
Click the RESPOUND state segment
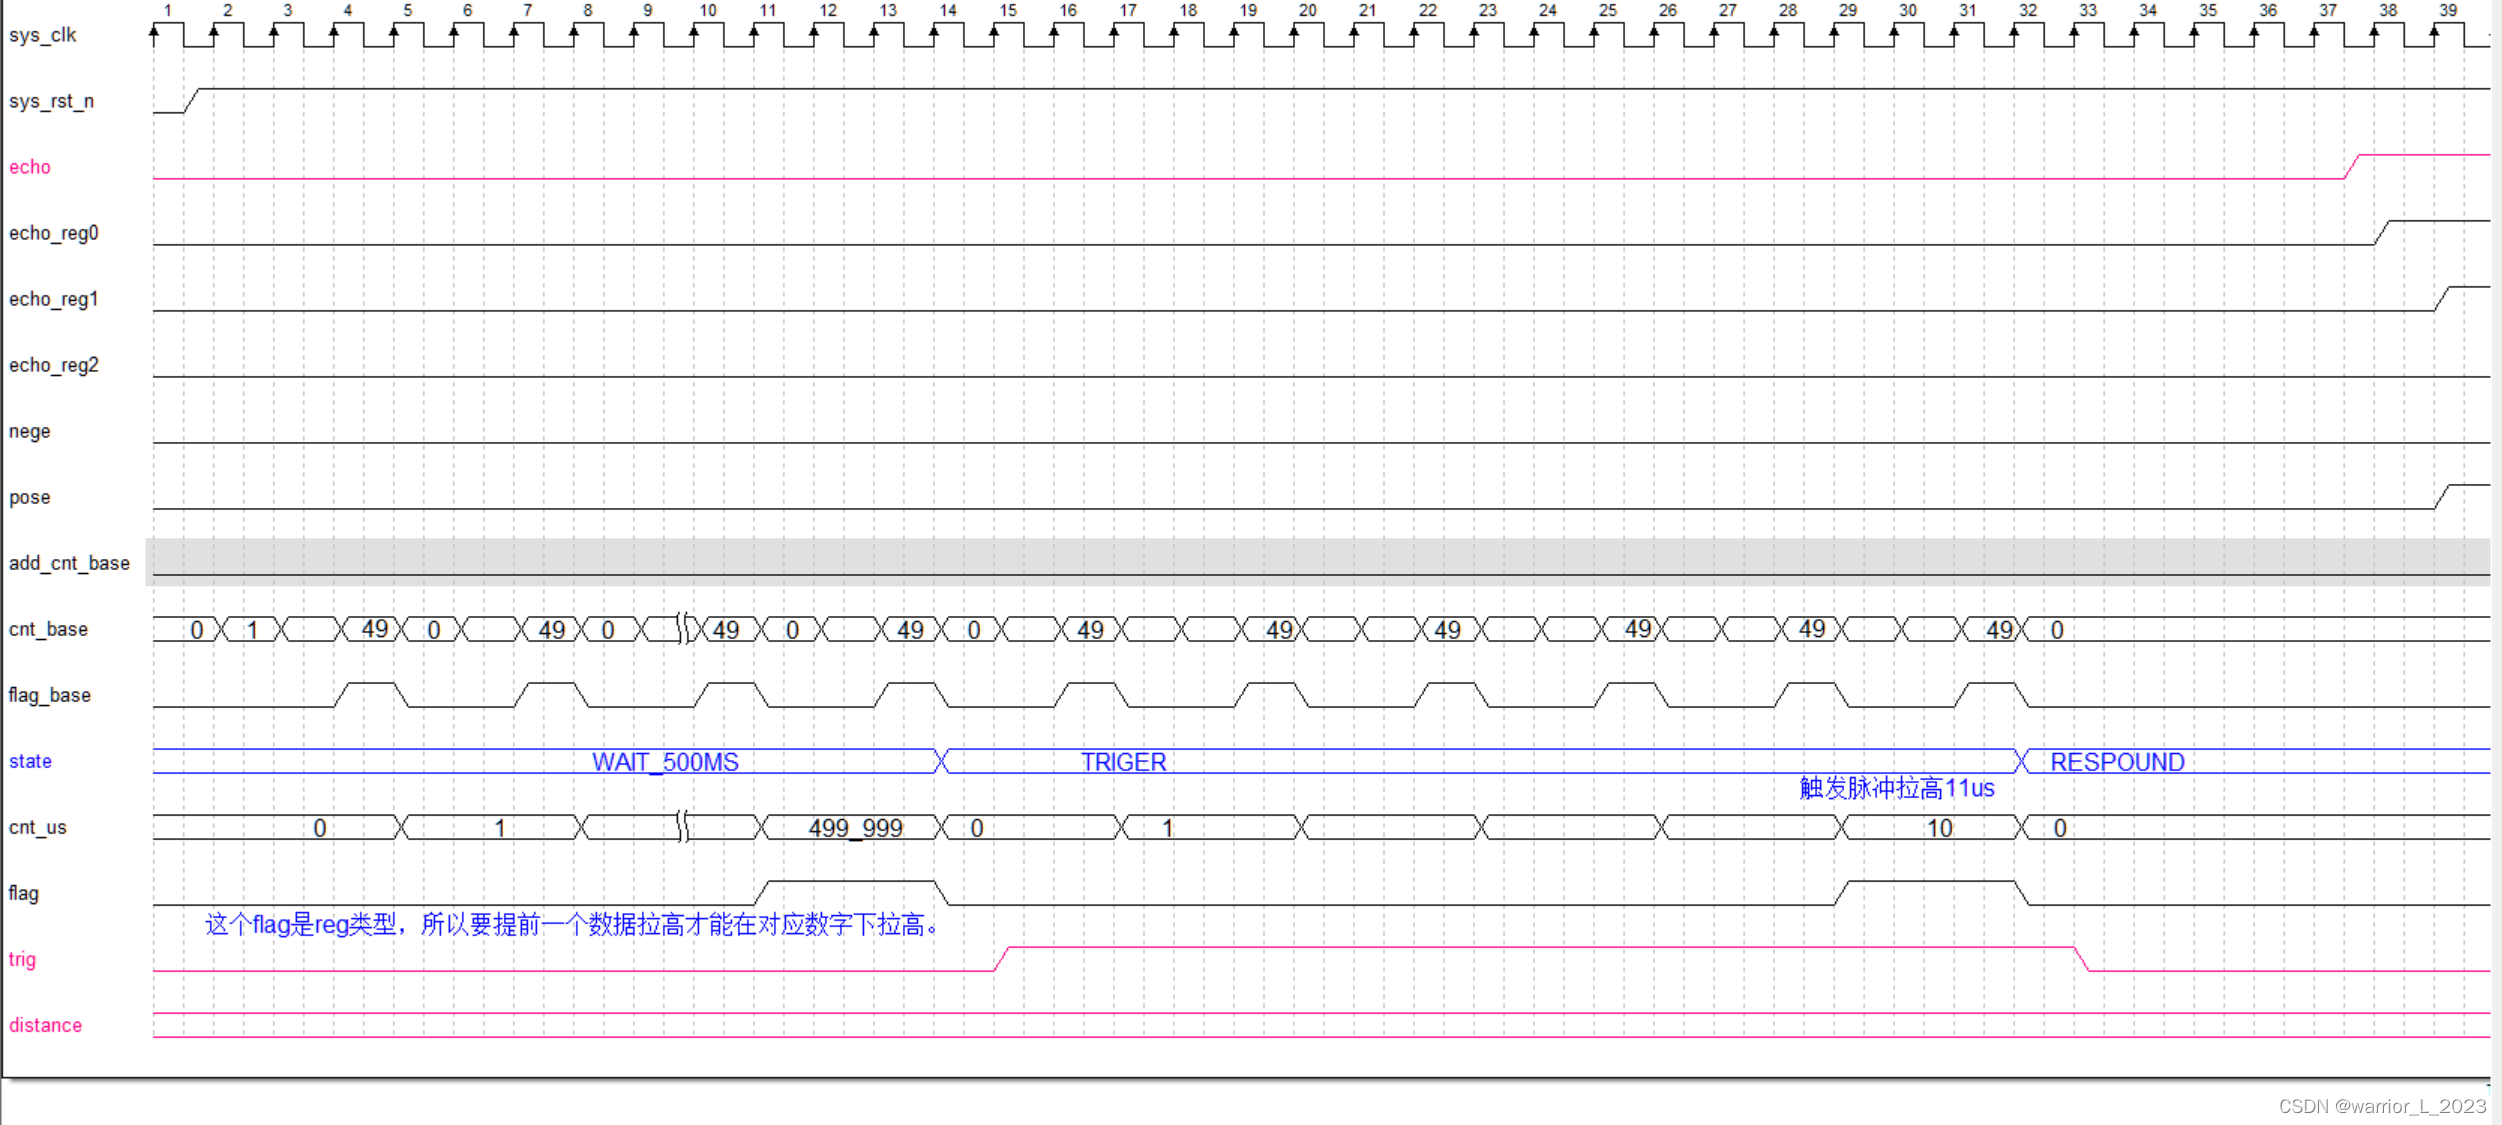(x=2117, y=762)
